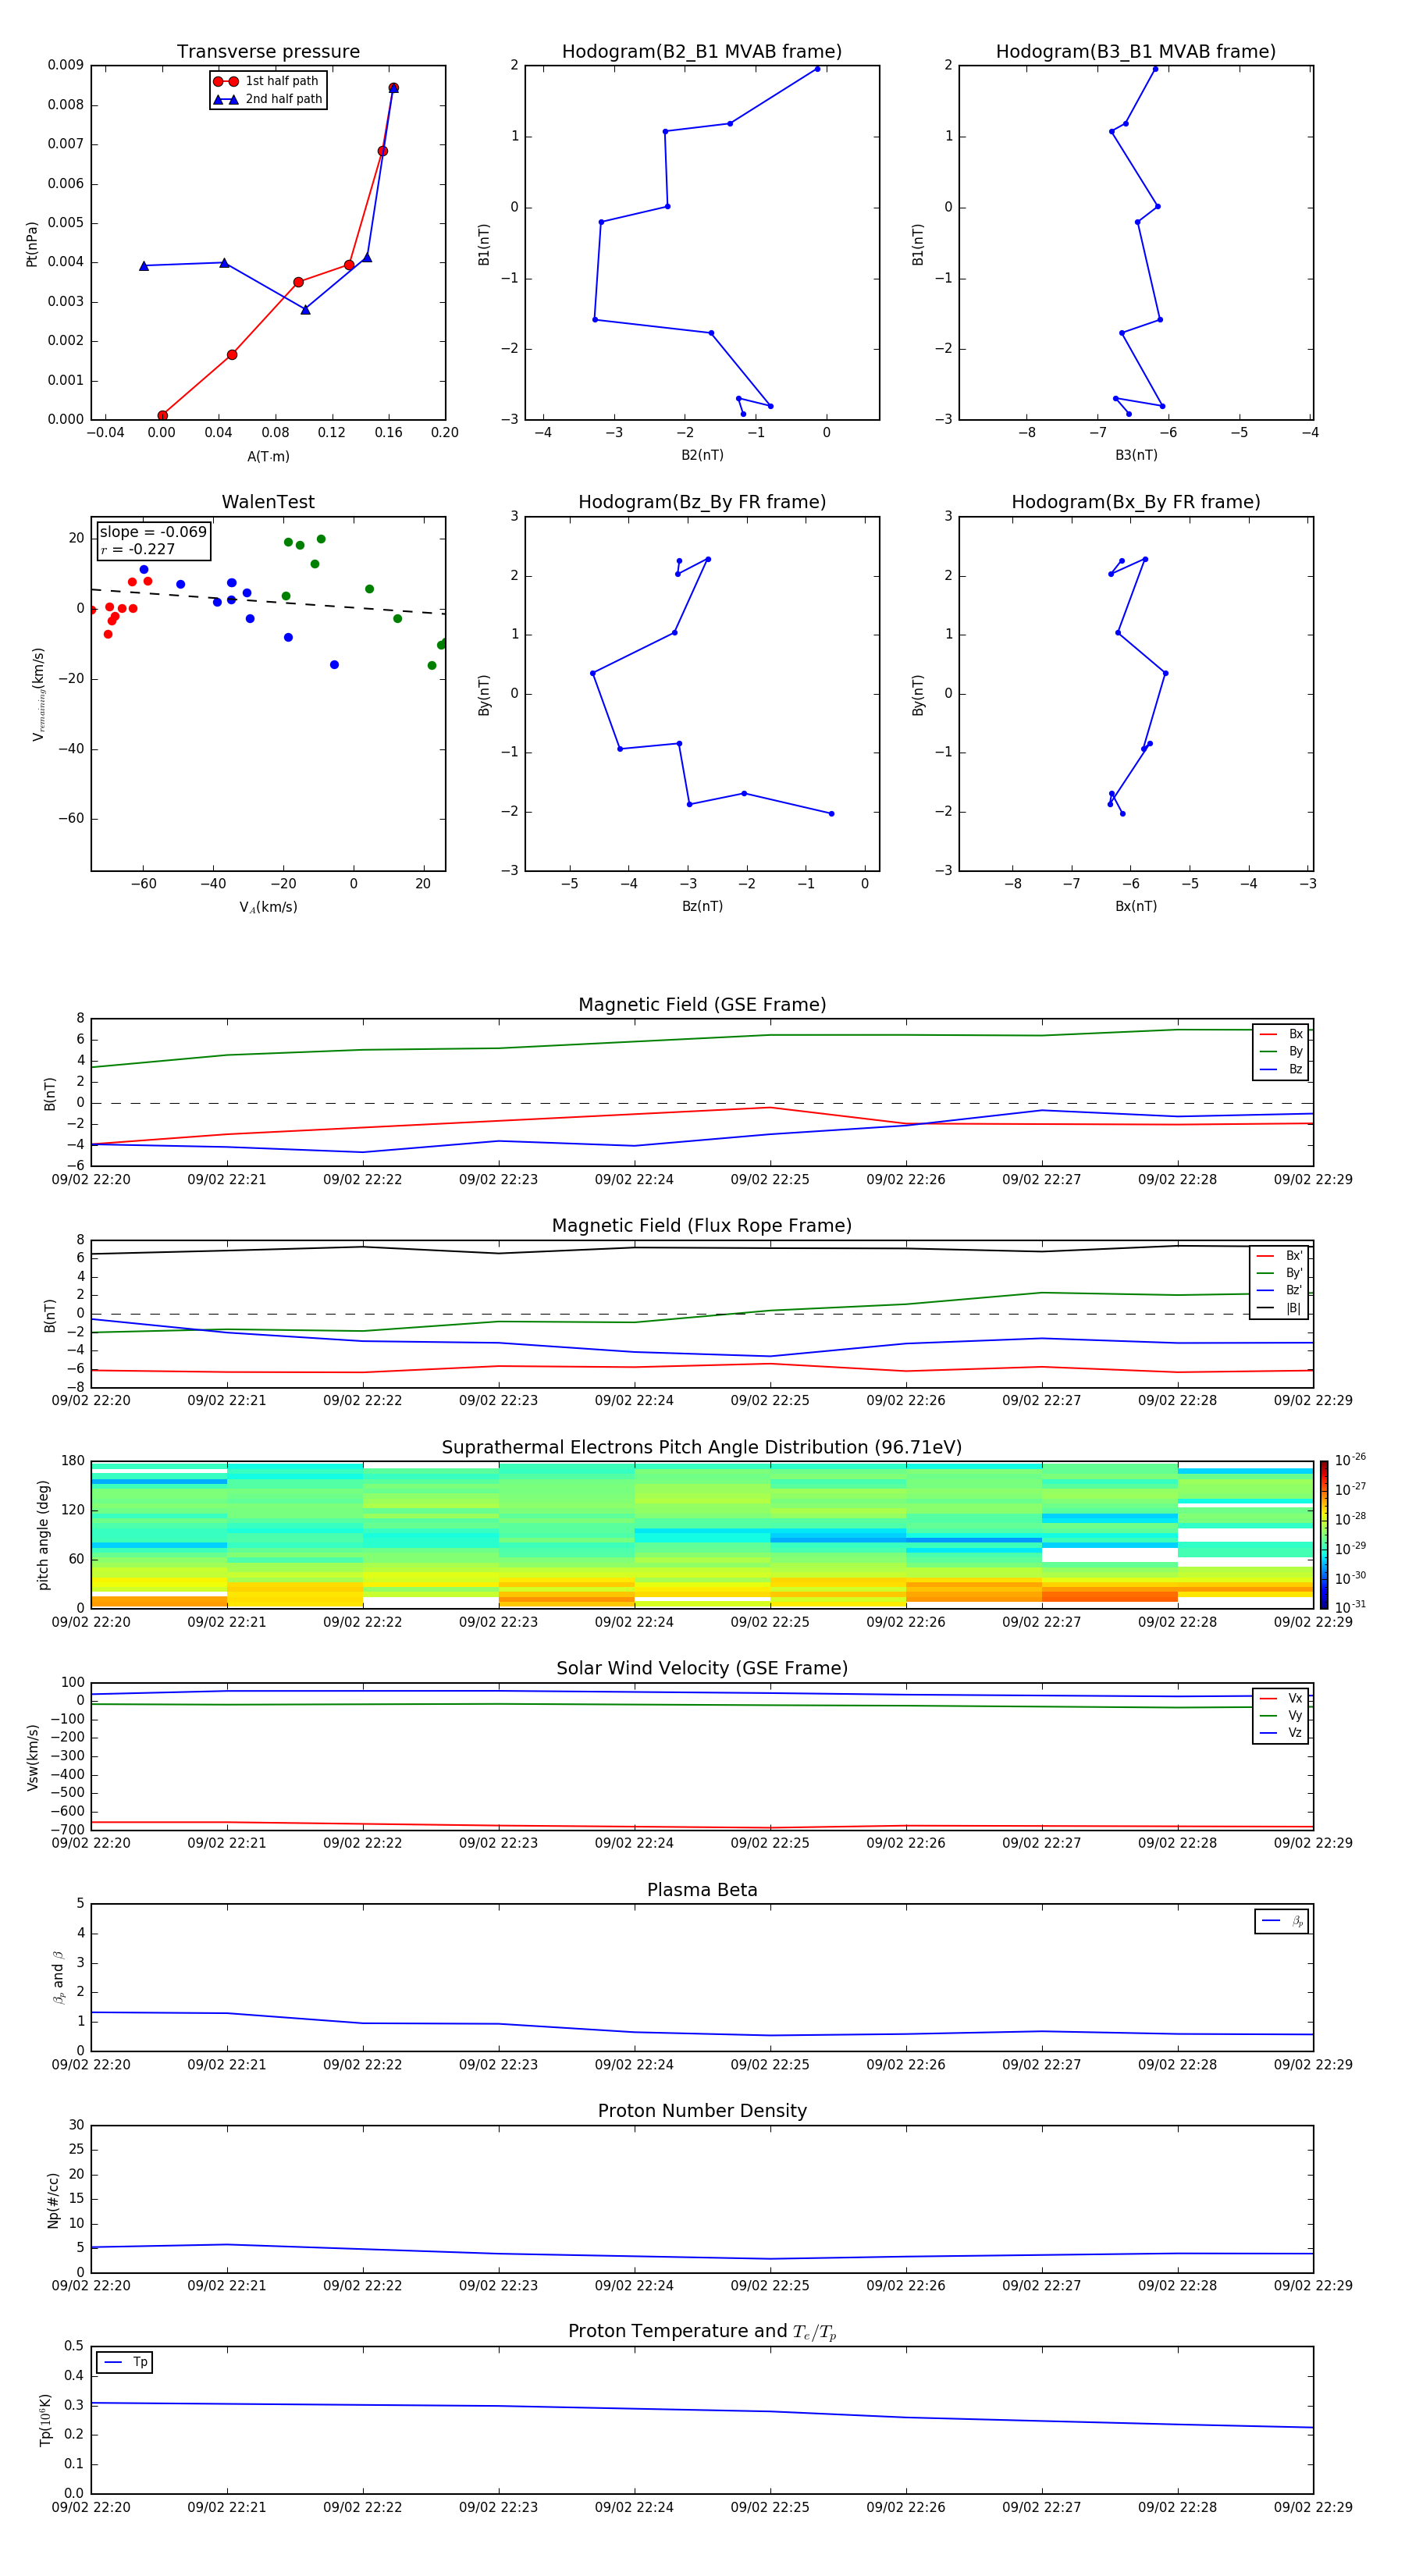Screen dimensions: 1405x2576
Task: Click the 'Np(#/cc)' axis label
Action: [x=53, y=2199]
